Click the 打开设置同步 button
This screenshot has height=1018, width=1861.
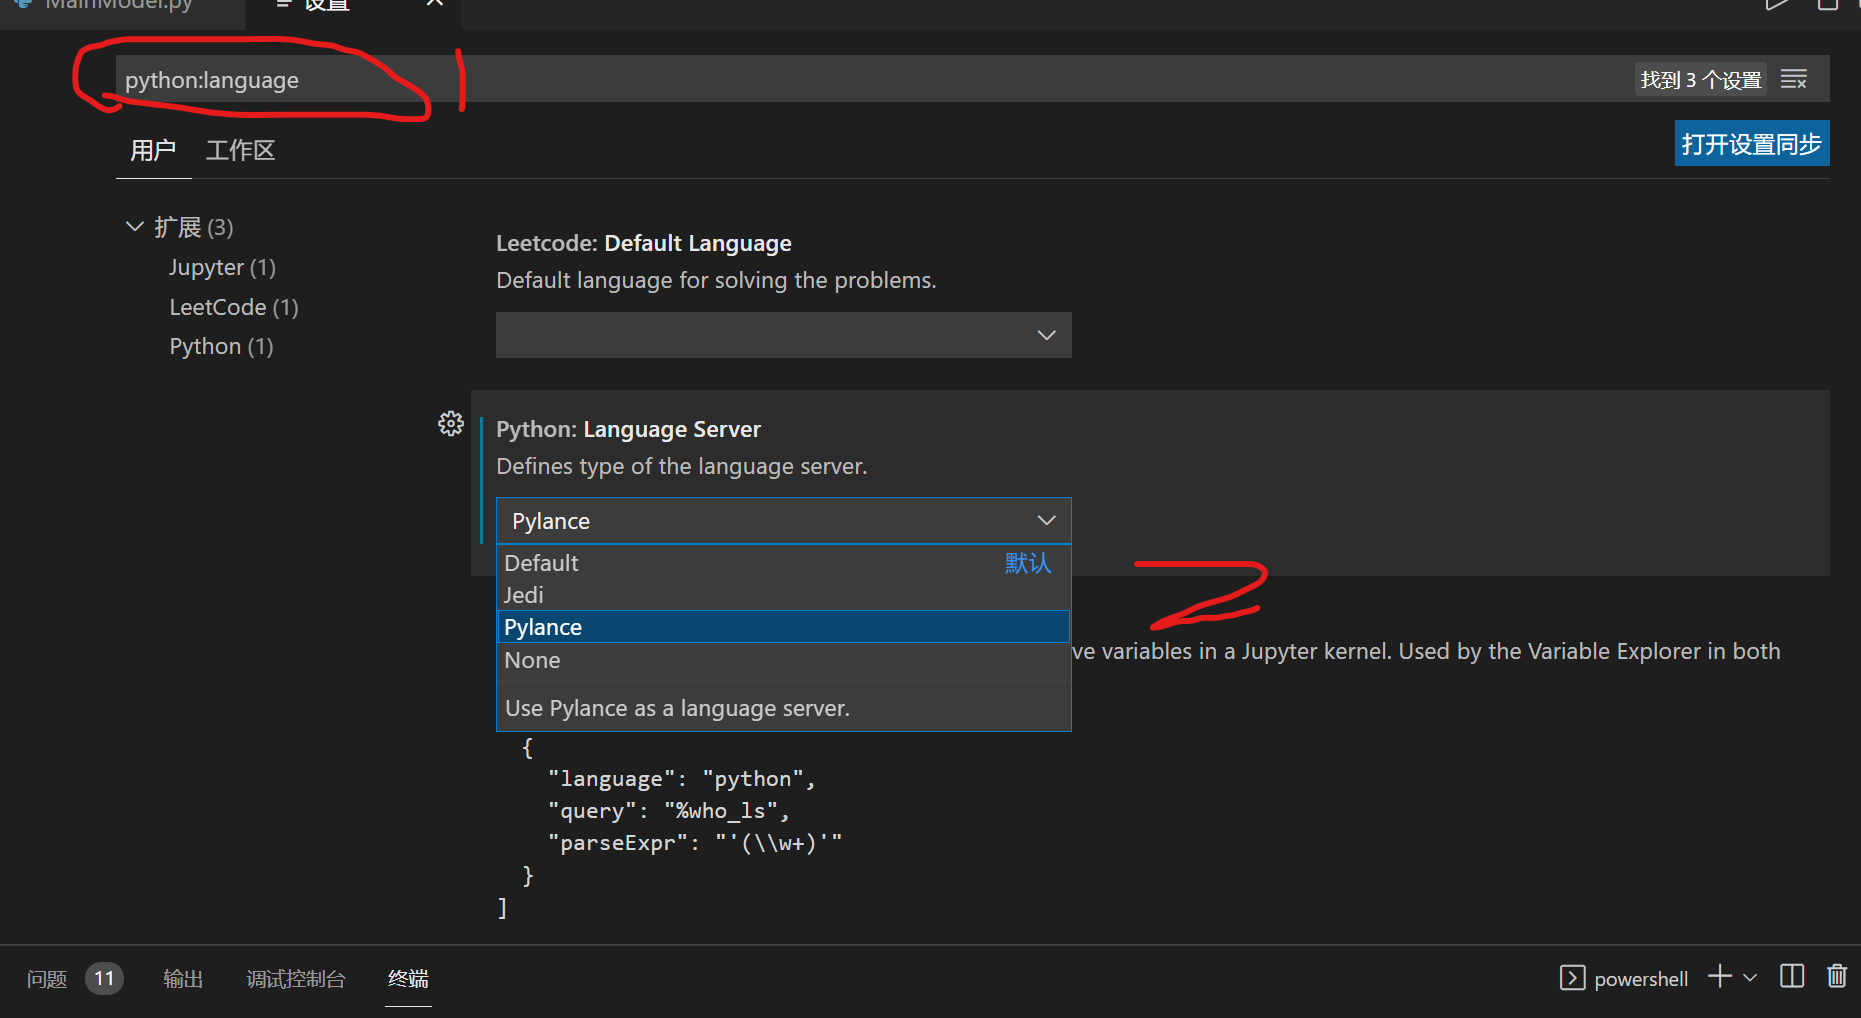pos(1751,143)
